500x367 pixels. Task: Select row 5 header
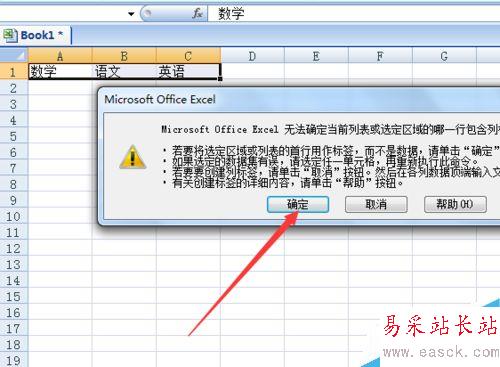(x=14, y=136)
